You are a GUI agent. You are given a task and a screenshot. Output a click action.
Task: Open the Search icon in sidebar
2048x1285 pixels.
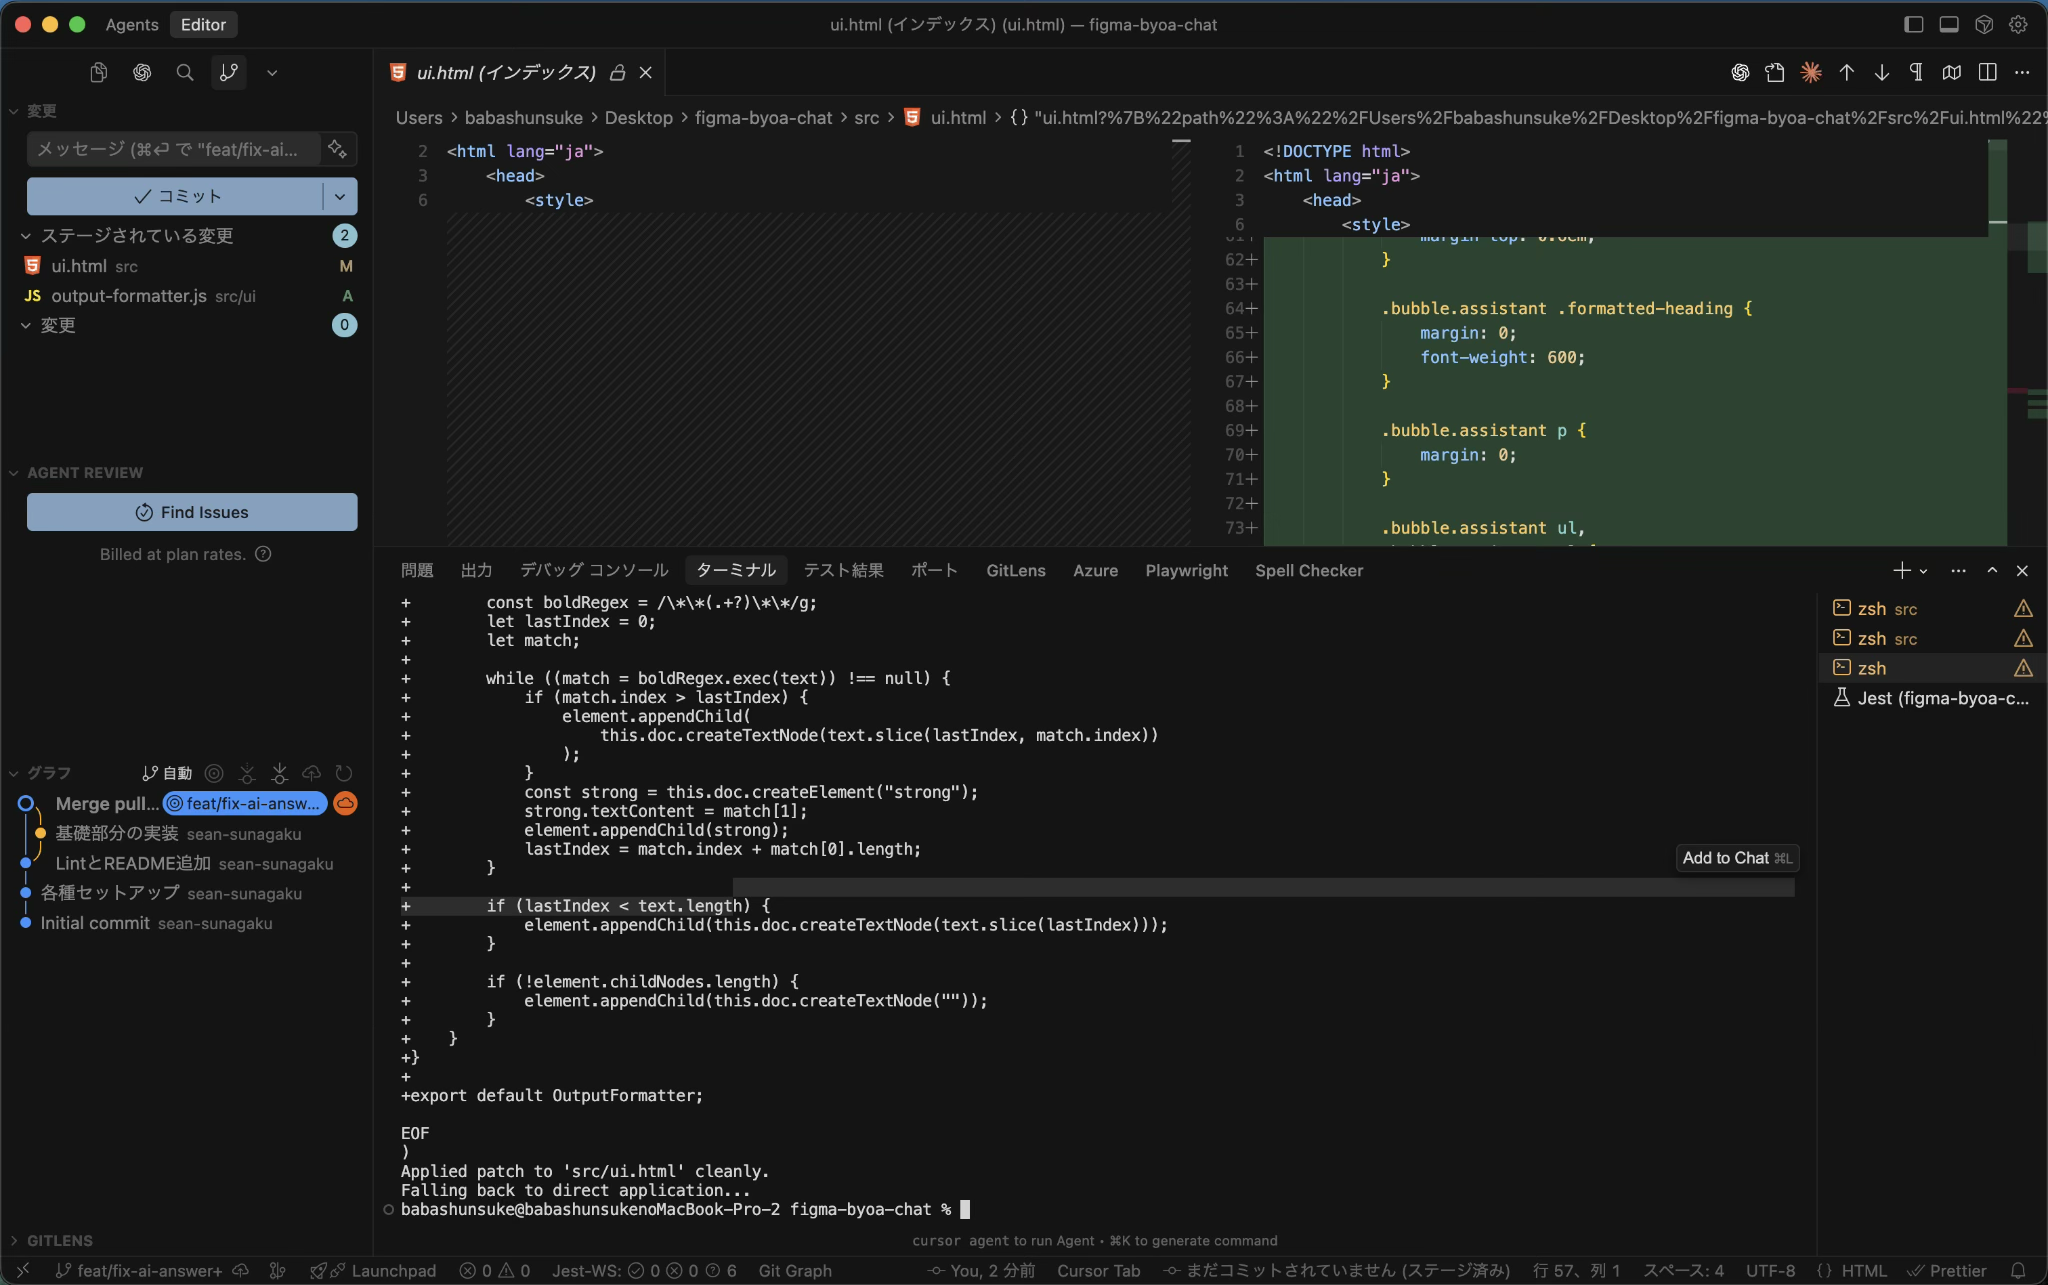[x=185, y=72]
